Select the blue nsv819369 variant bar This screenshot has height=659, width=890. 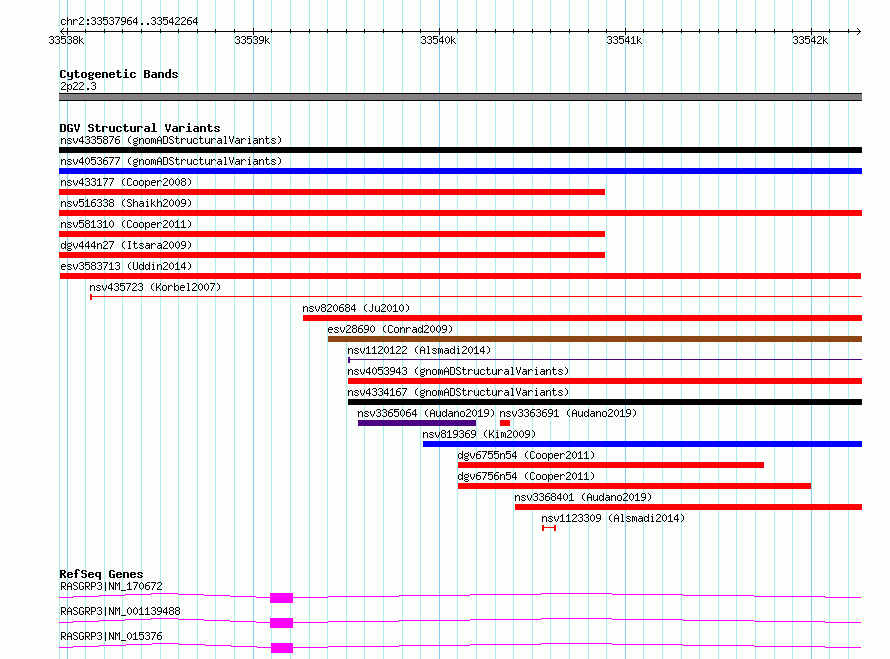[x=642, y=444]
